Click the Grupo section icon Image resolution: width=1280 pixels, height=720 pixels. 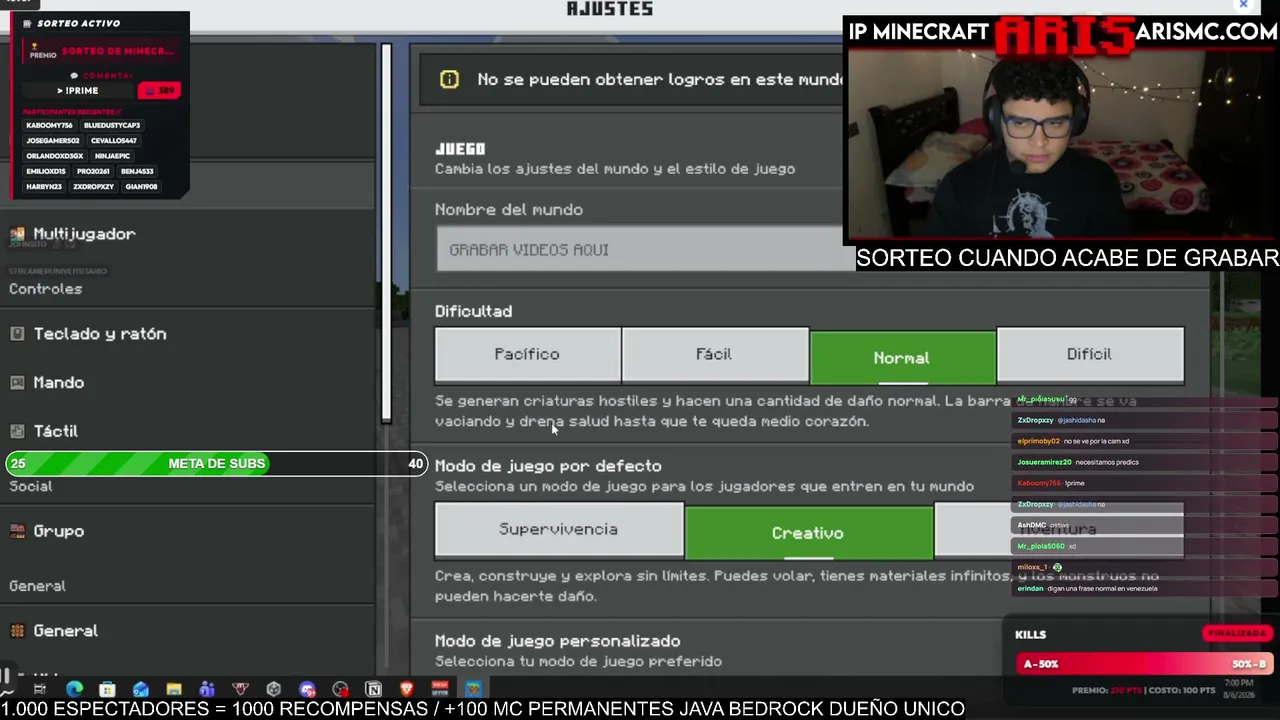click(x=17, y=531)
